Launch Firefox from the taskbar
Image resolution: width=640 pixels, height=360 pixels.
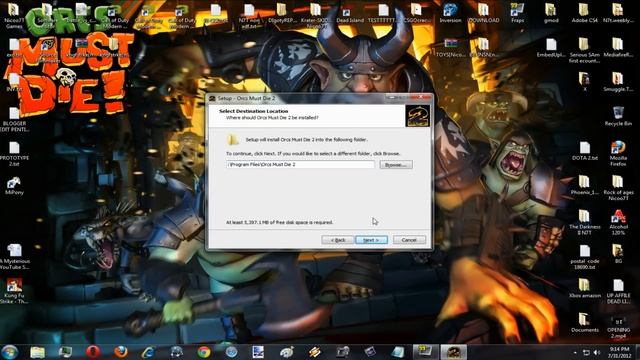coord(121,352)
